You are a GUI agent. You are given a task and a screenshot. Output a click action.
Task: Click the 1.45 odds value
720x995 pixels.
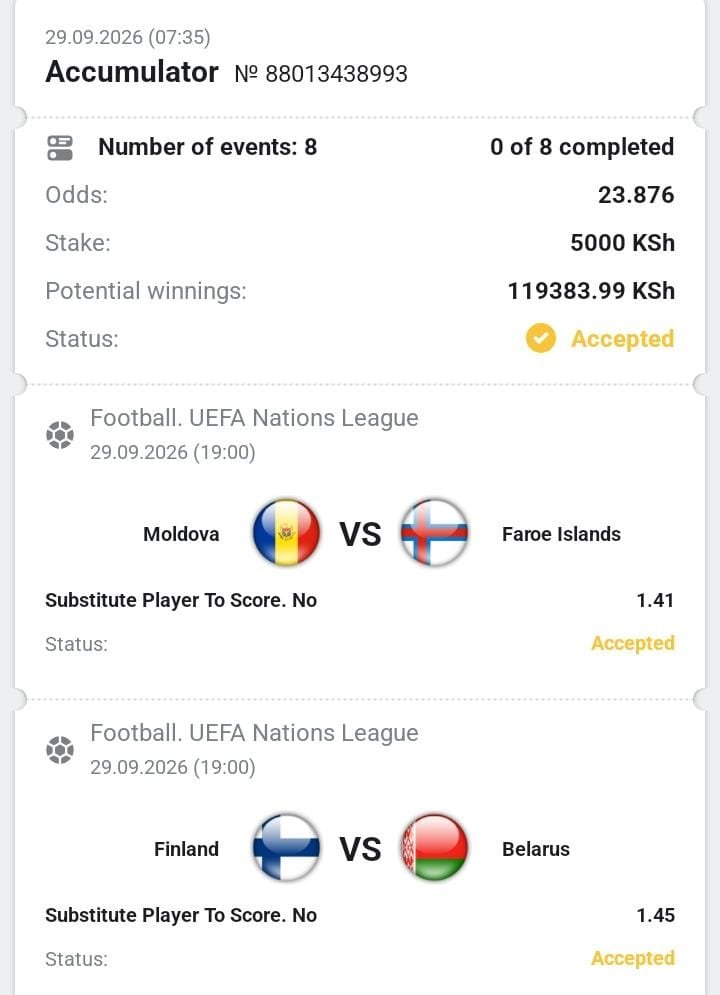[x=655, y=915]
